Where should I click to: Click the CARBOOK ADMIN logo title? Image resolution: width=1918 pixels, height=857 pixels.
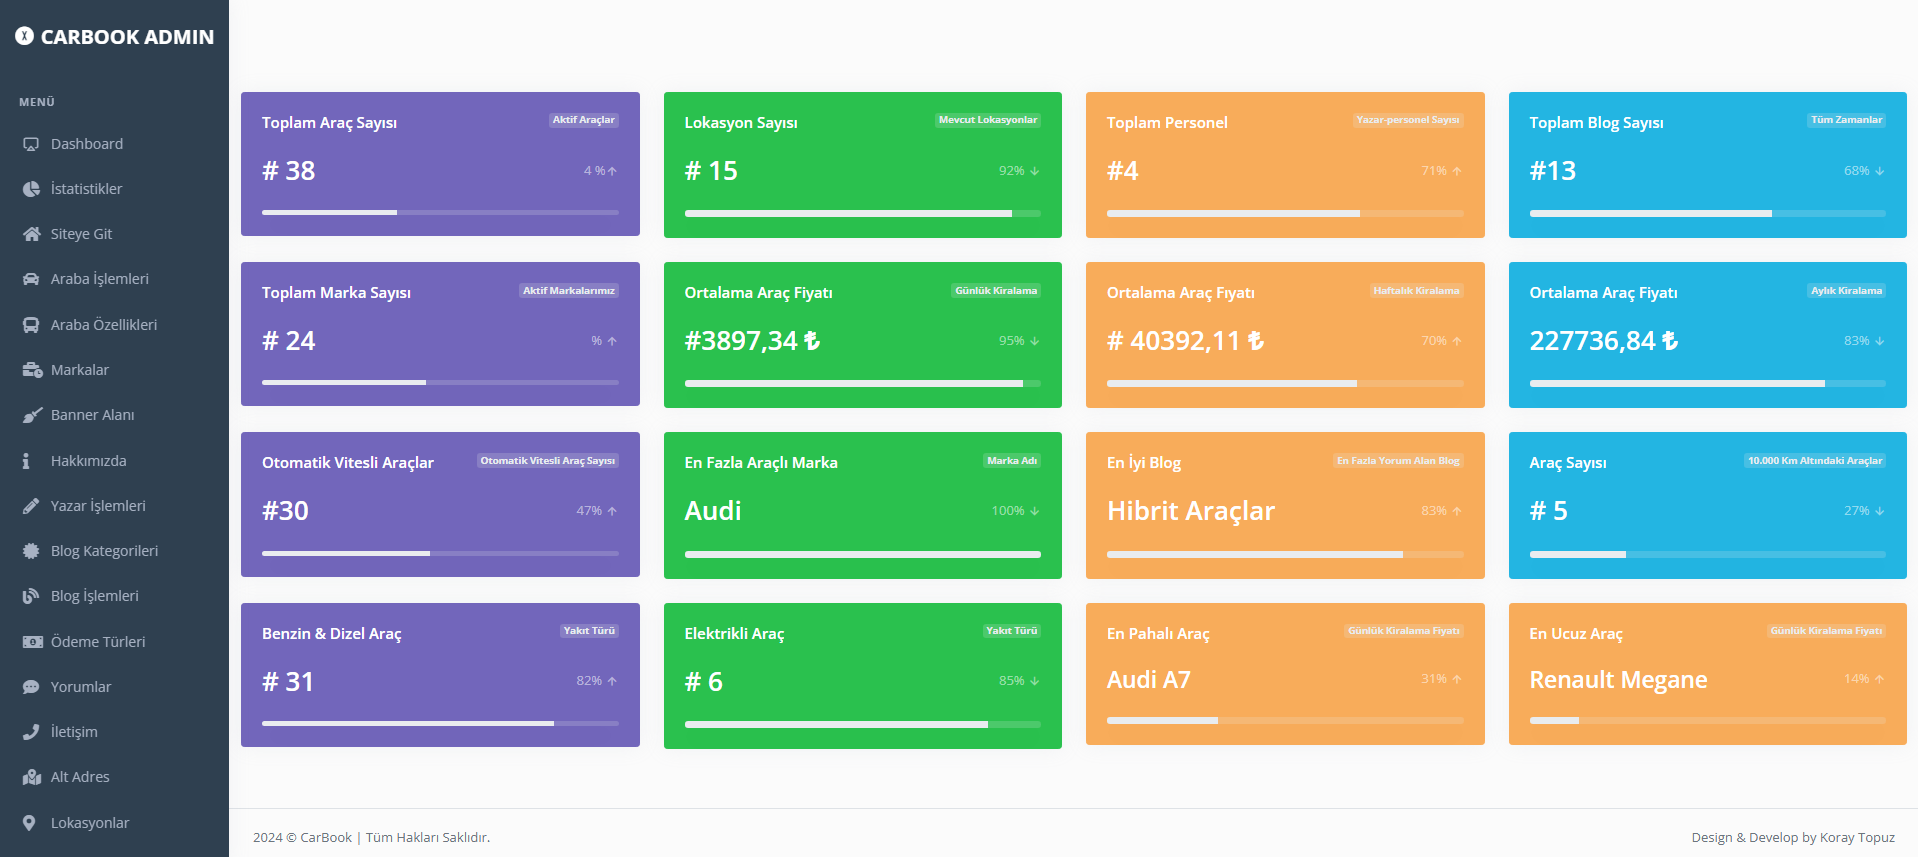[126, 37]
